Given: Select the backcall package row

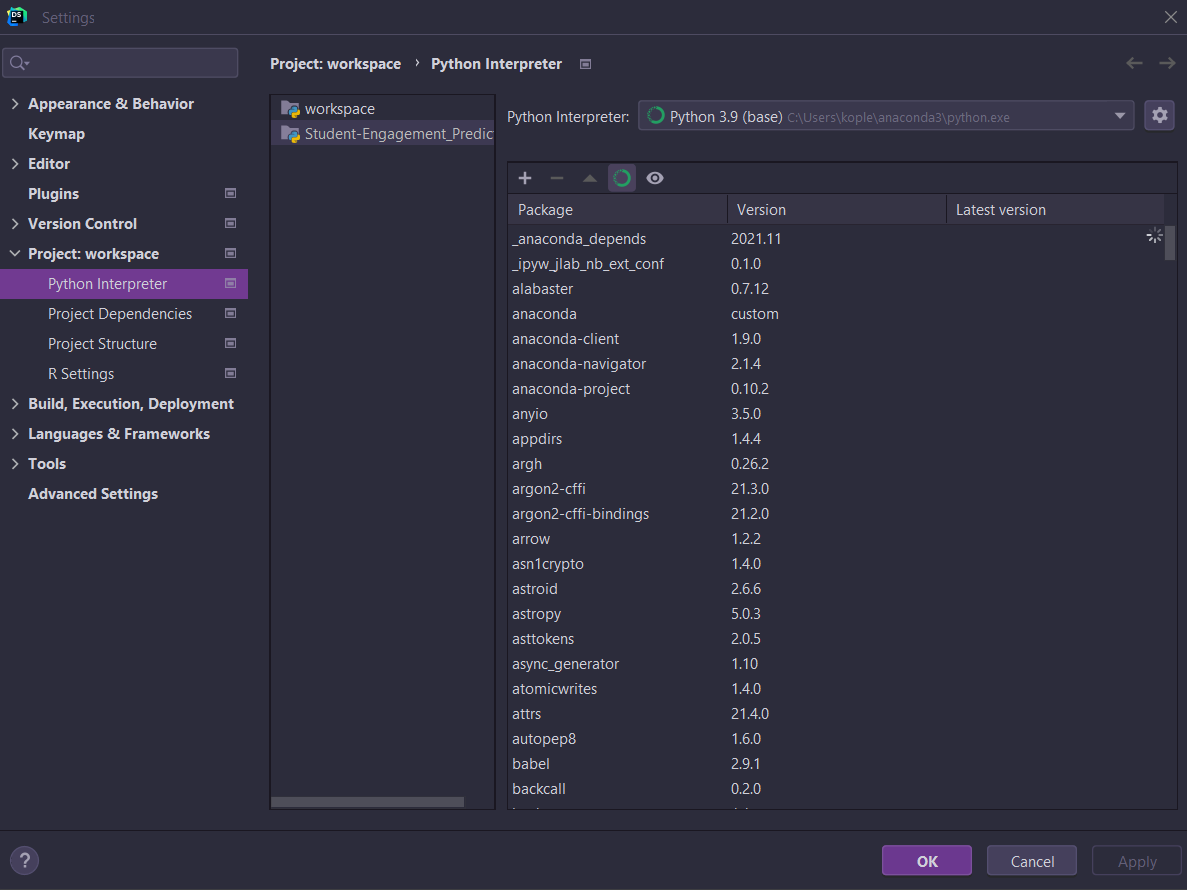Looking at the screenshot, I should 836,788.
